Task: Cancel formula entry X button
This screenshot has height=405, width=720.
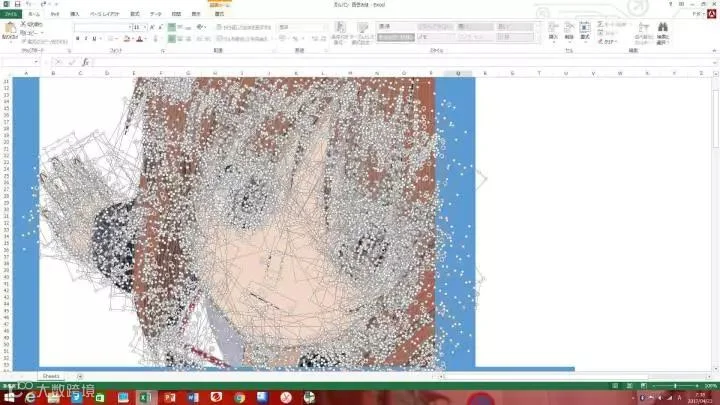Action: pos(58,62)
